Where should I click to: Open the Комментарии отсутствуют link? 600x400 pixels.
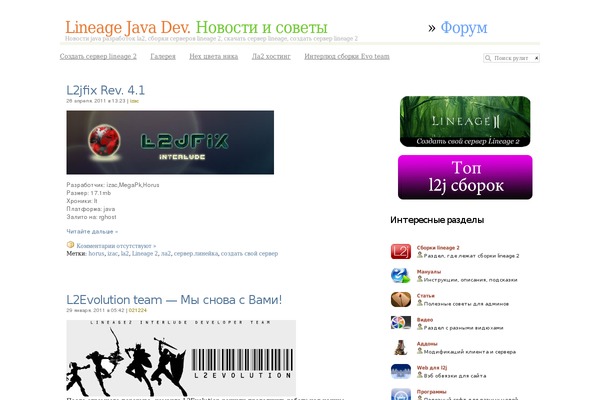tap(116, 246)
